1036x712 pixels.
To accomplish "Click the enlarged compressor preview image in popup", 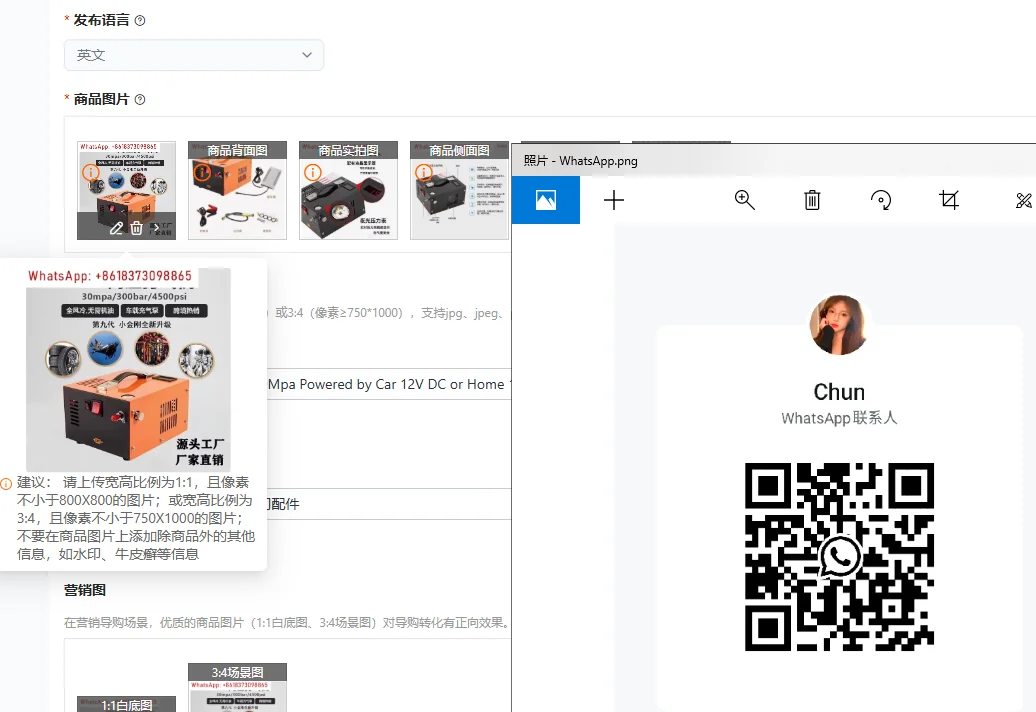I will pyautogui.click(x=128, y=369).
